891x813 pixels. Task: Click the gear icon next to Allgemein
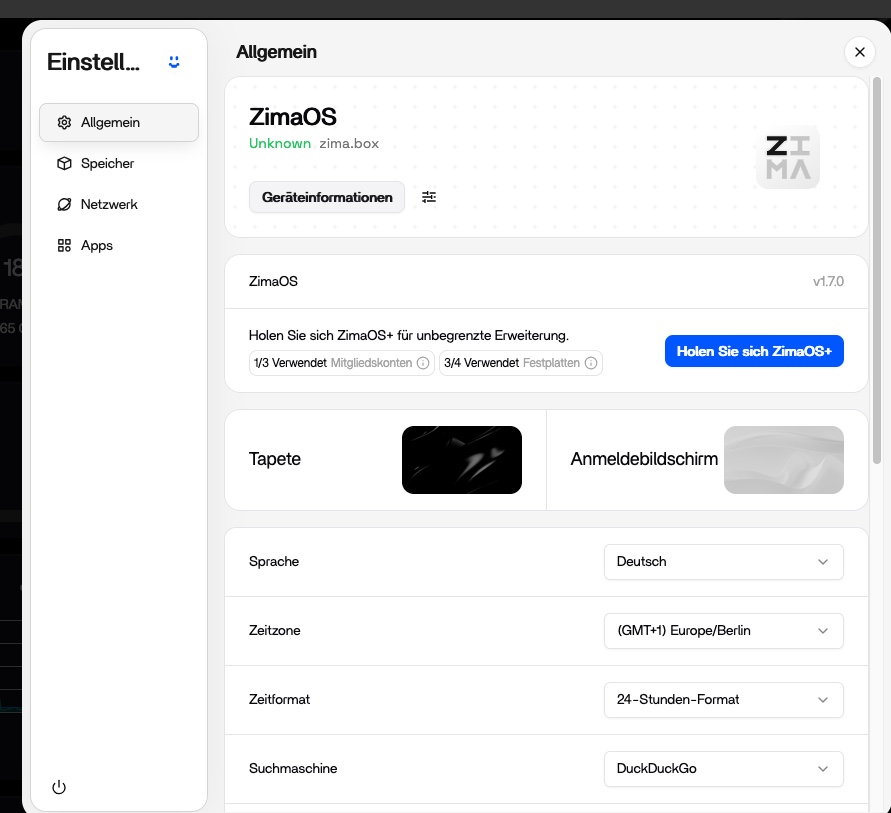pos(64,122)
